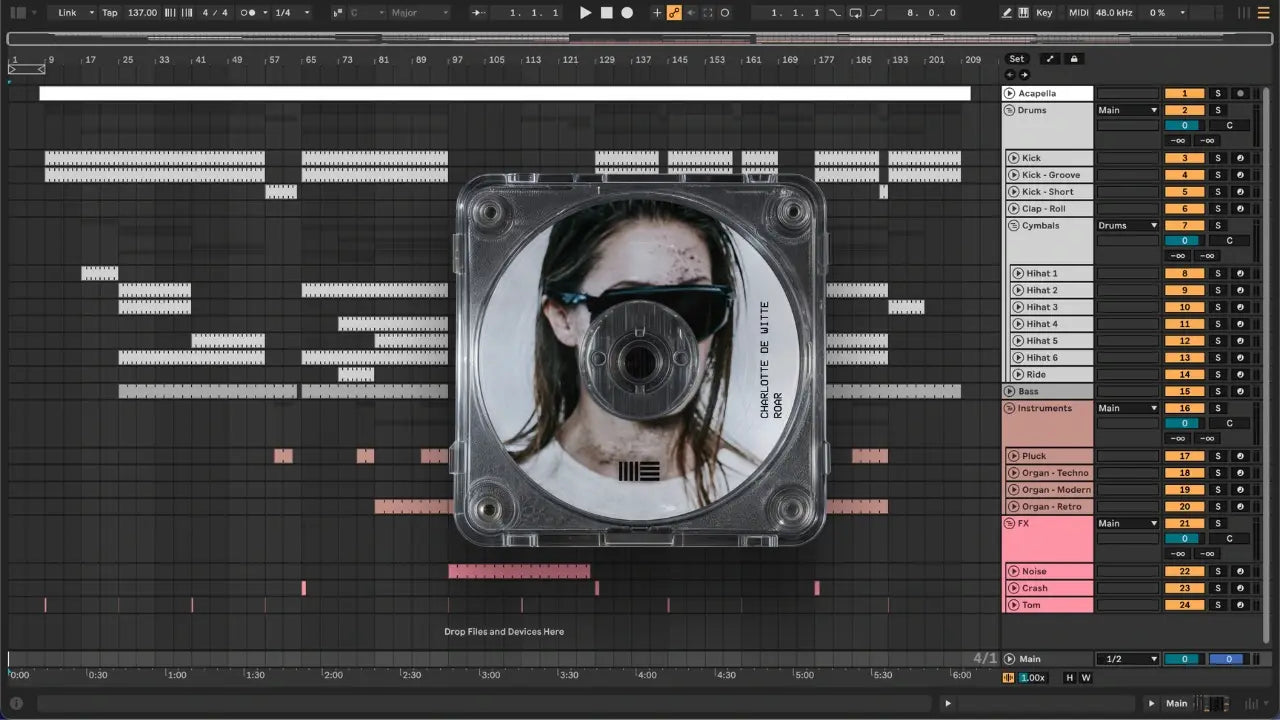The image size is (1280, 720).
Task: Click the Drums group pan control
Action: coord(1229,126)
